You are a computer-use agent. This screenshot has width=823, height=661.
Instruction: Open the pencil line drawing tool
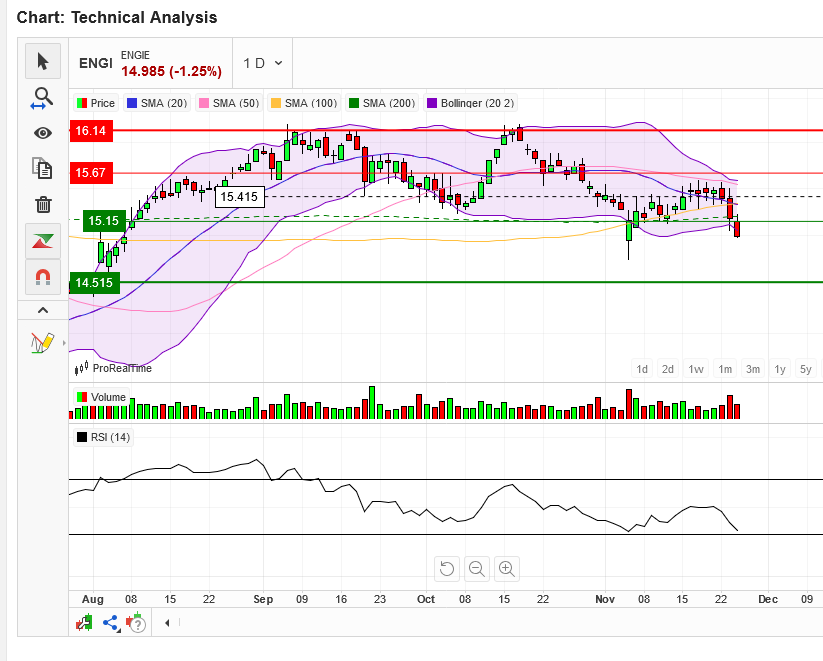coord(42,343)
